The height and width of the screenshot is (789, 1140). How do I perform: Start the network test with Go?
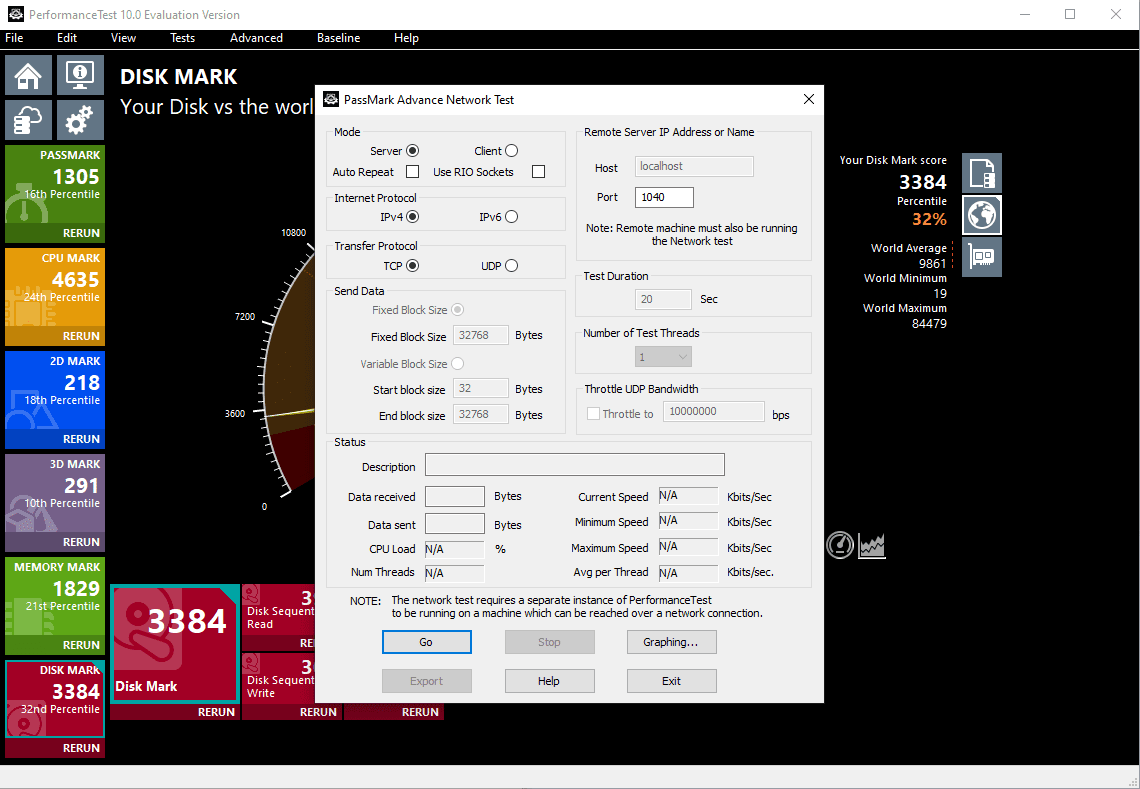tap(427, 642)
